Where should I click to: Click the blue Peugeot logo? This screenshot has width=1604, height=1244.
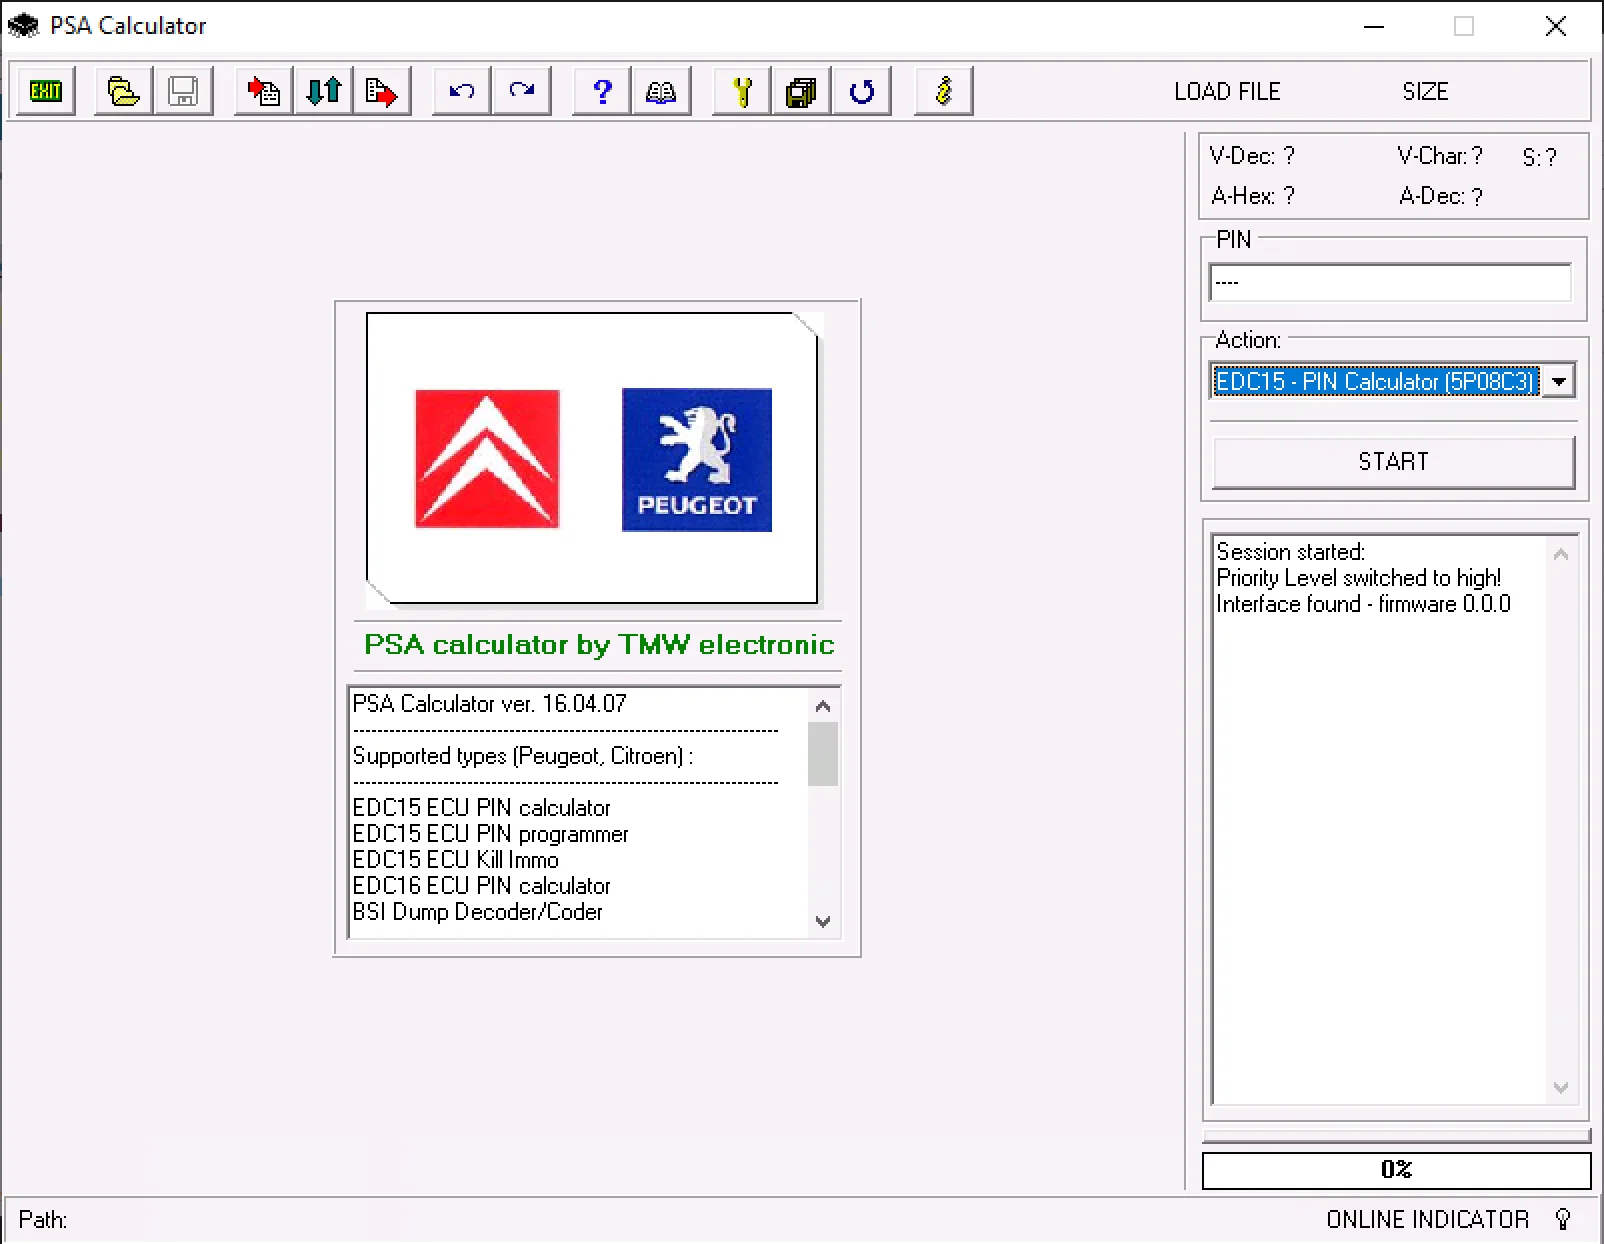(x=697, y=460)
